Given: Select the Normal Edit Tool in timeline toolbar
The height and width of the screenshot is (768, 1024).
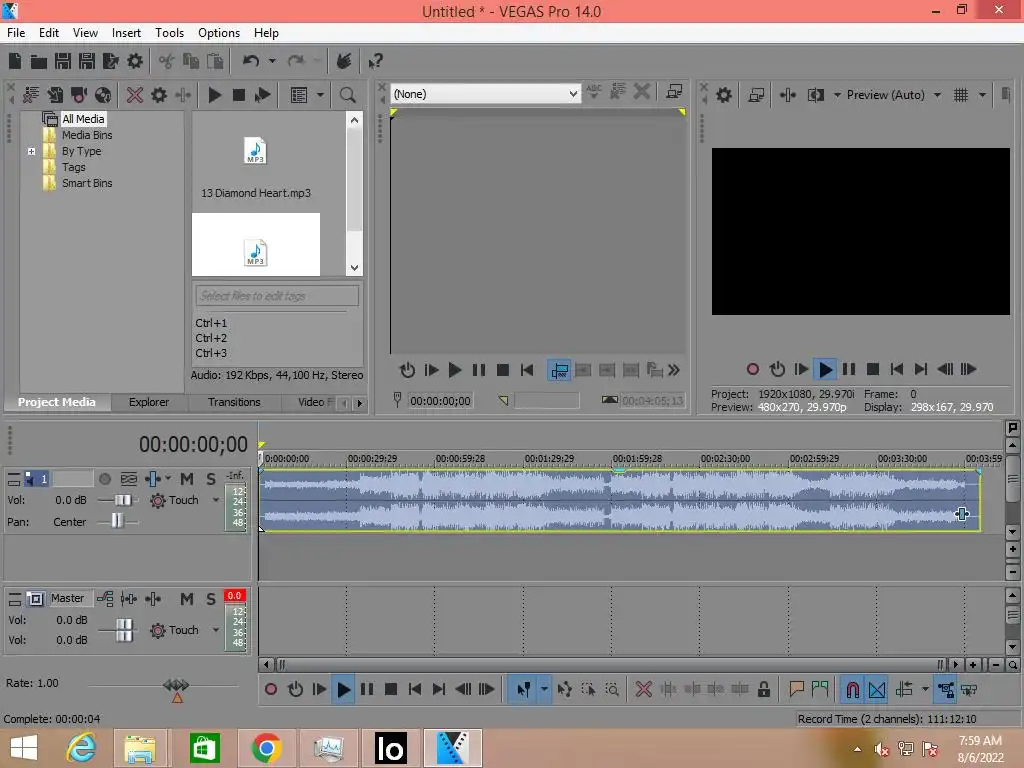Looking at the screenshot, I should coord(524,690).
